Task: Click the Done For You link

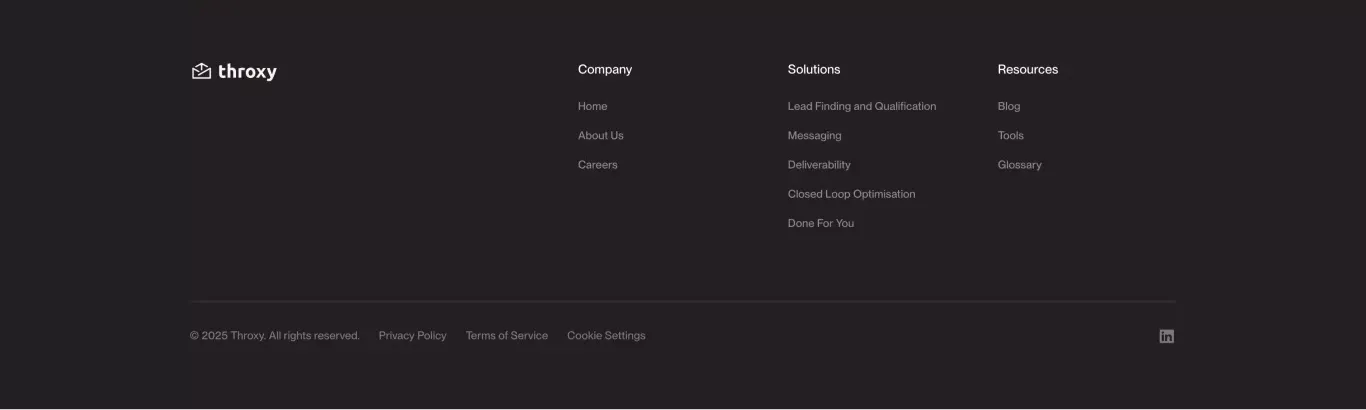Action: point(821,223)
